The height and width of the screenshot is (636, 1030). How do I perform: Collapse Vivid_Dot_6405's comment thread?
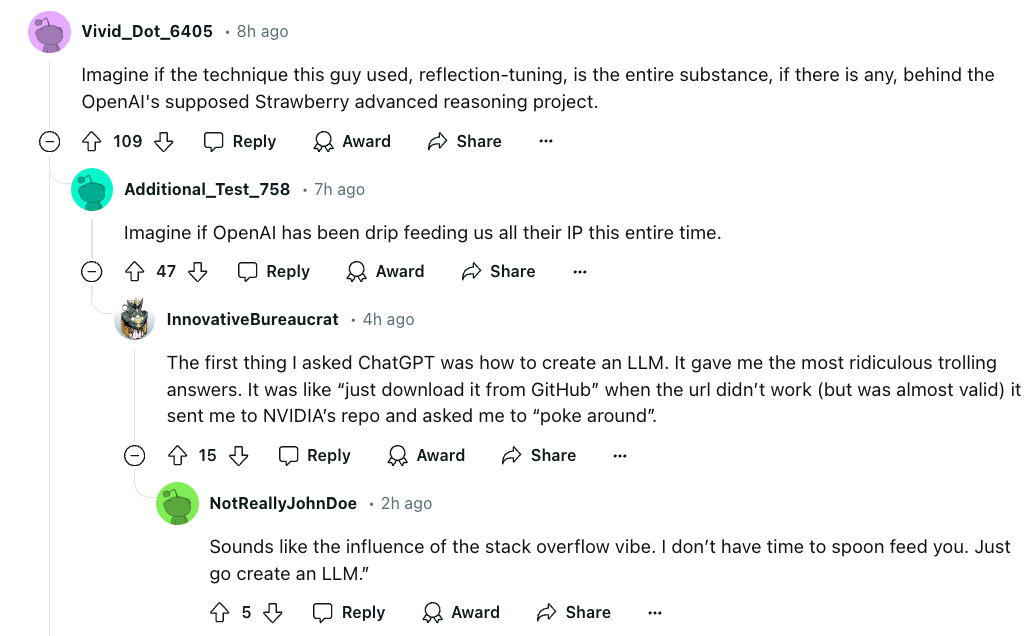pyautogui.click(x=49, y=142)
